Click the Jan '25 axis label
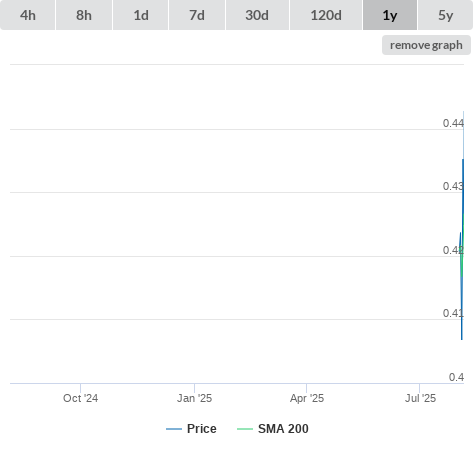 (194, 398)
